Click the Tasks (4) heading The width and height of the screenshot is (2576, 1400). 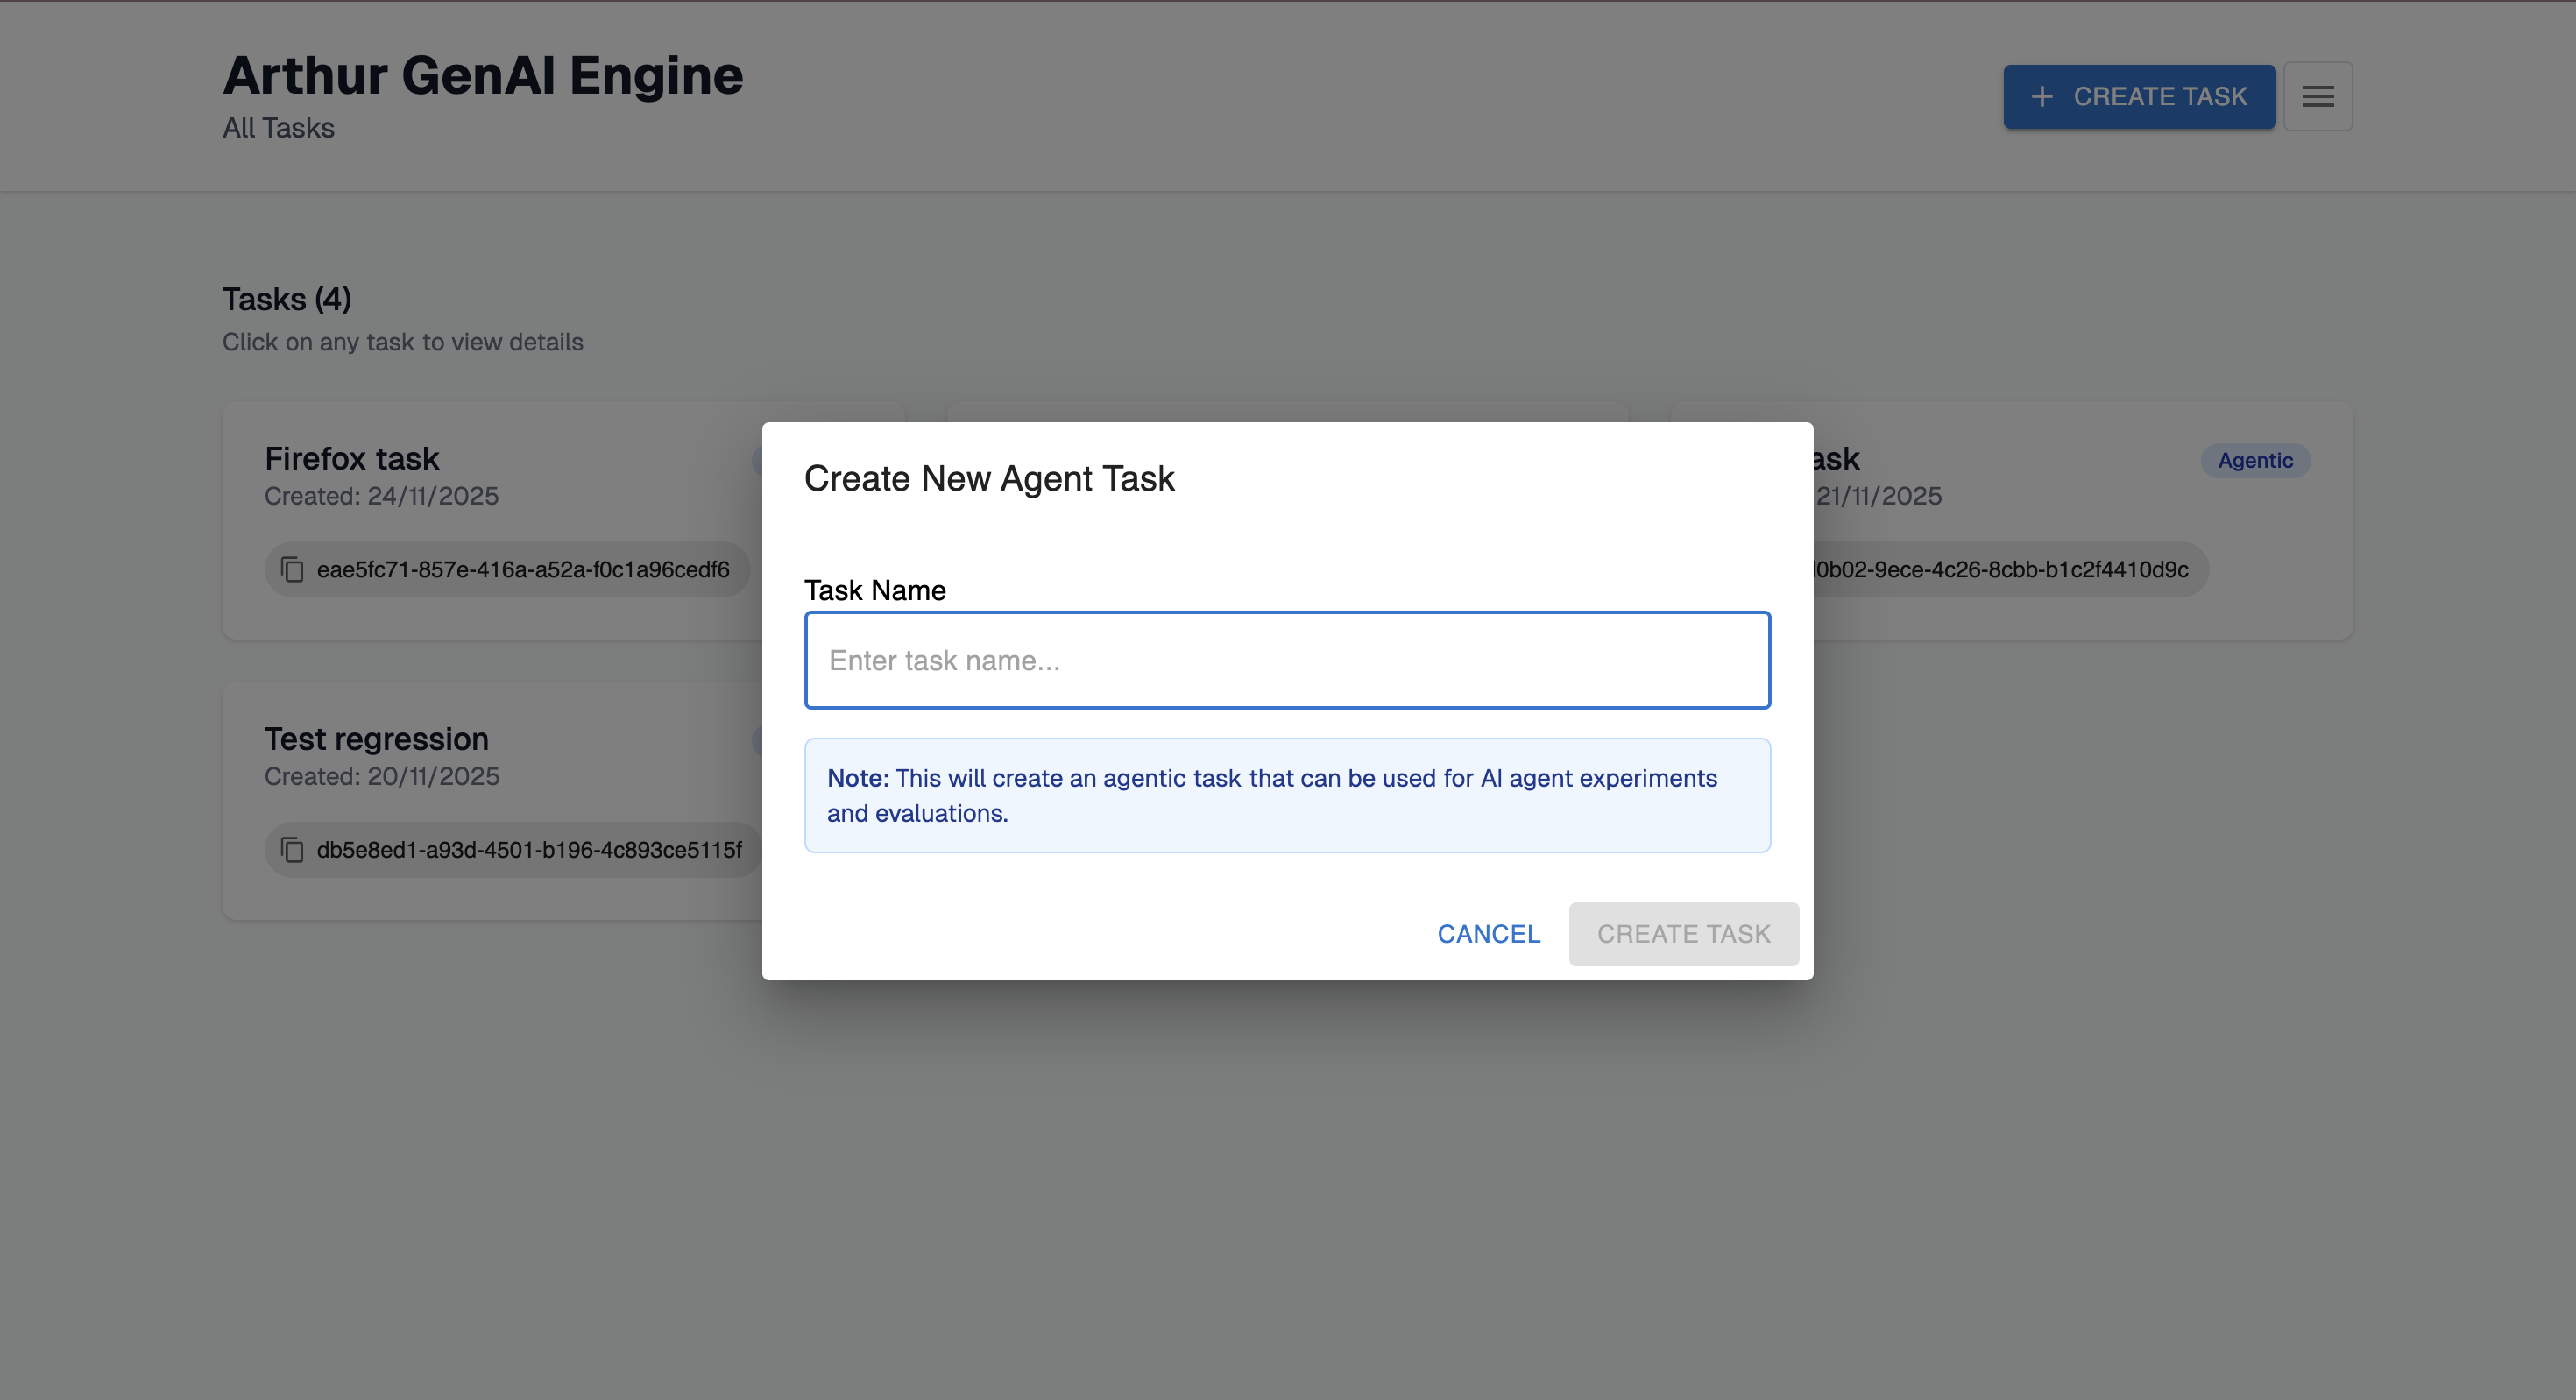coord(286,299)
